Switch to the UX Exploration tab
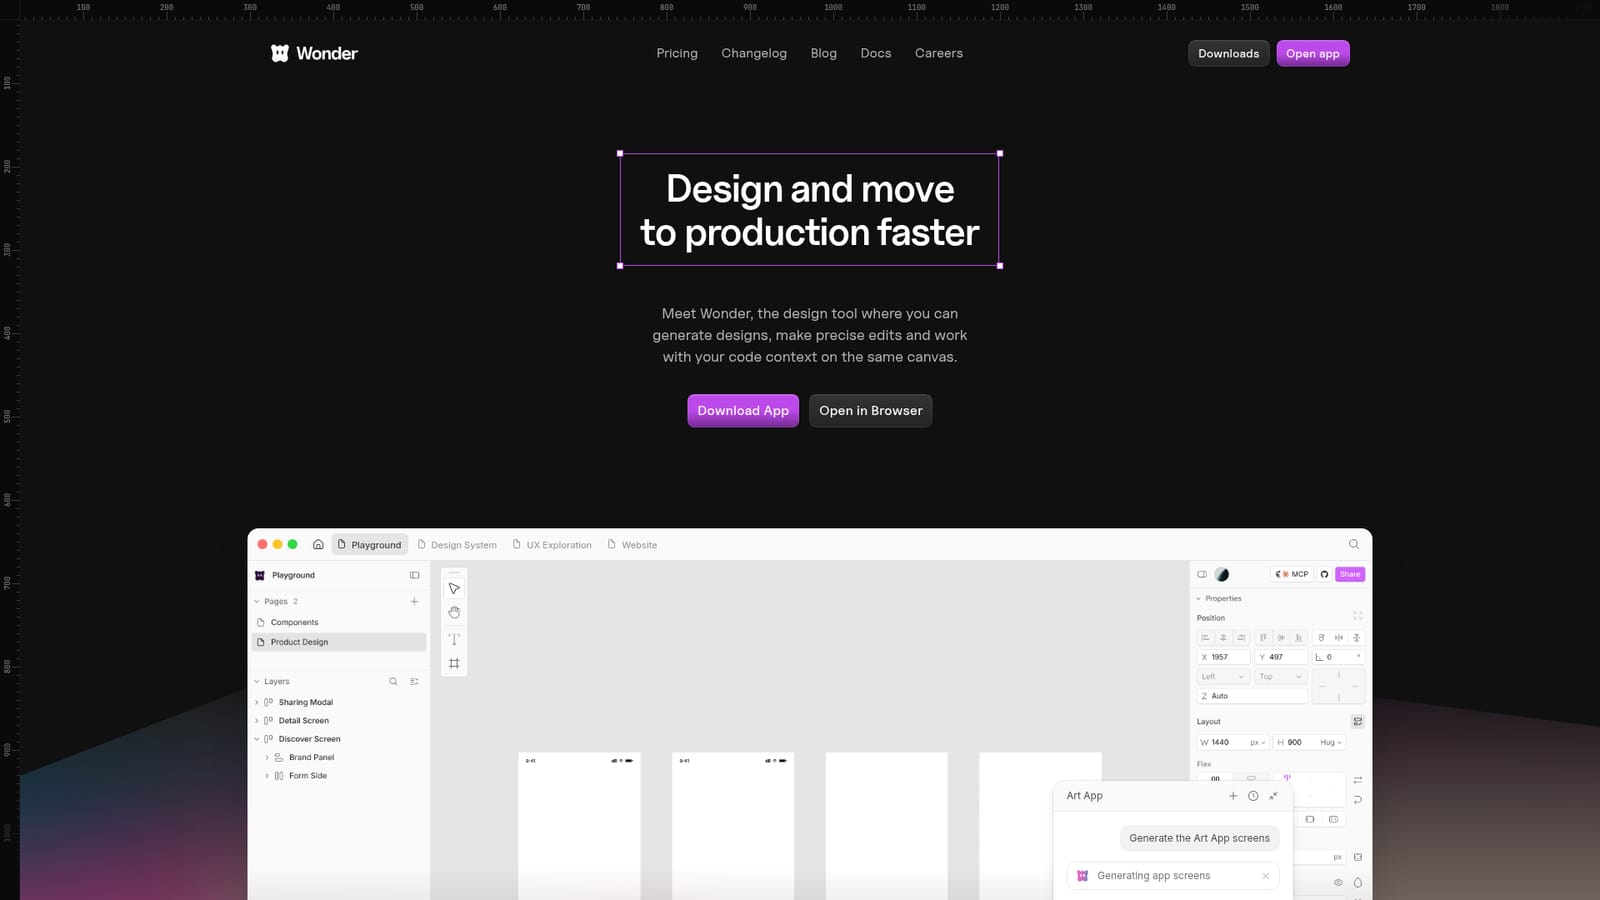 click(552, 545)
